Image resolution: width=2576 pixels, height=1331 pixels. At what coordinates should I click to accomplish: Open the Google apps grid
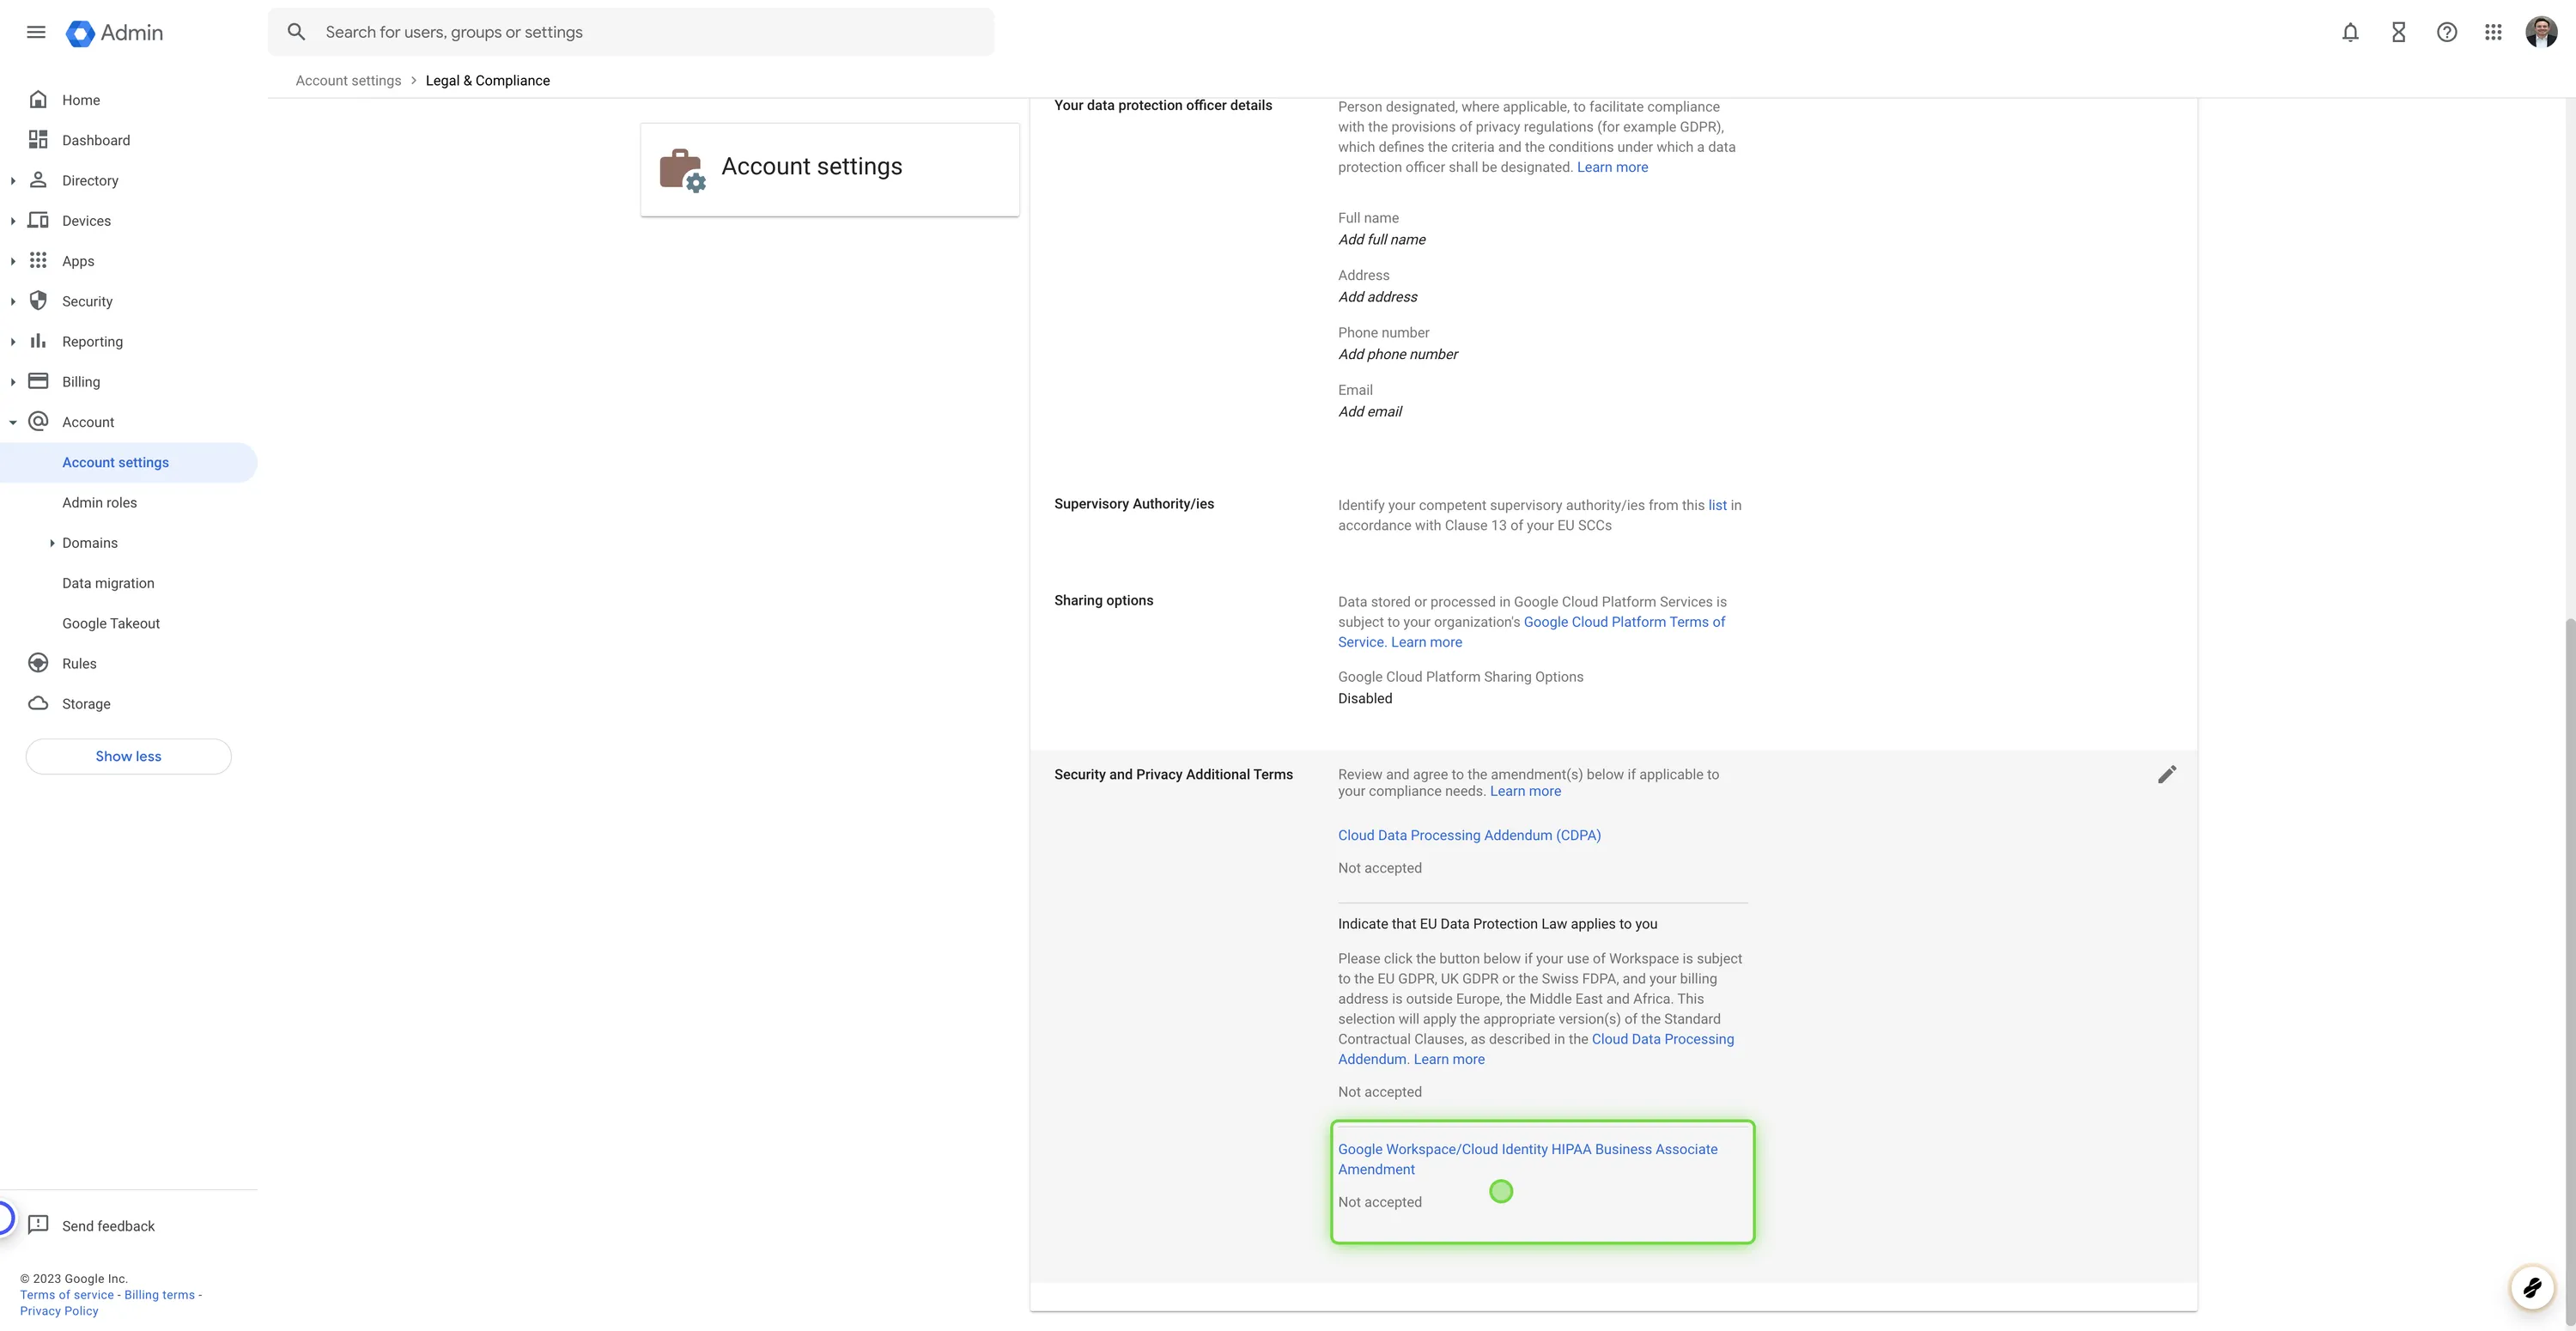(2493, 32)
